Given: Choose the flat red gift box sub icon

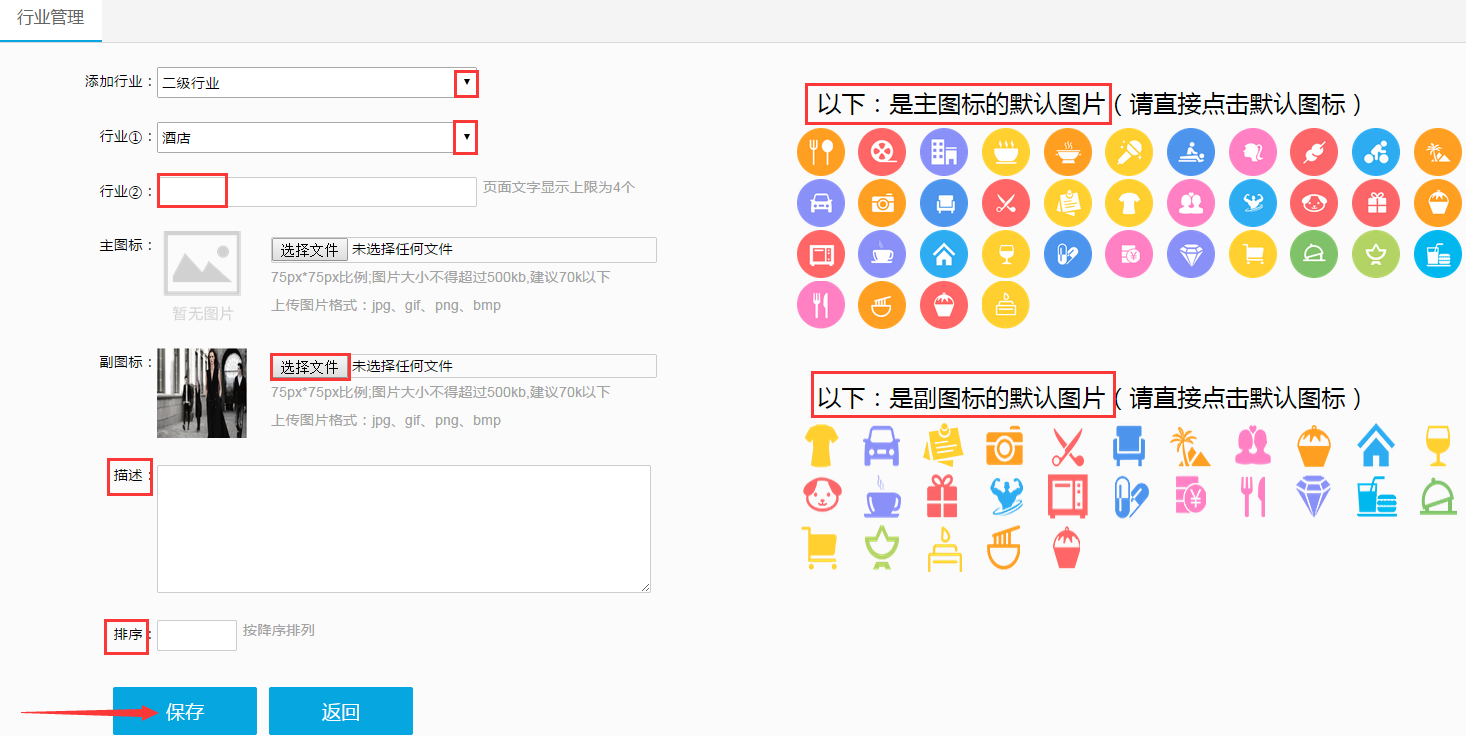Looking at the screenshot, I should (x=943, y=497).
